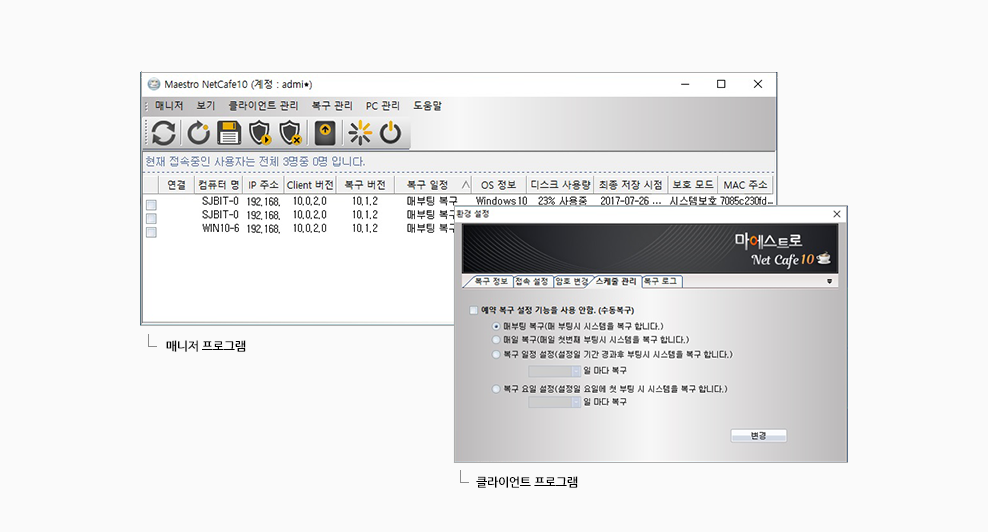Screen dimensions: 988x532
Task: Enable the 예약 복구 설정 기능 사용 안함 checkbox
Action: (x=474, y=311)
